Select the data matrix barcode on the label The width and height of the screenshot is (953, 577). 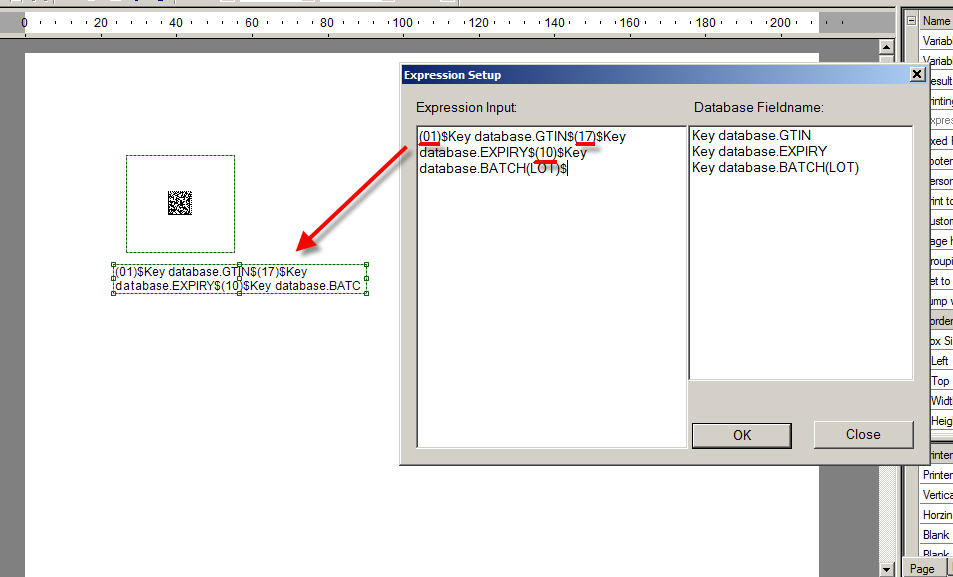click(180, 203)
